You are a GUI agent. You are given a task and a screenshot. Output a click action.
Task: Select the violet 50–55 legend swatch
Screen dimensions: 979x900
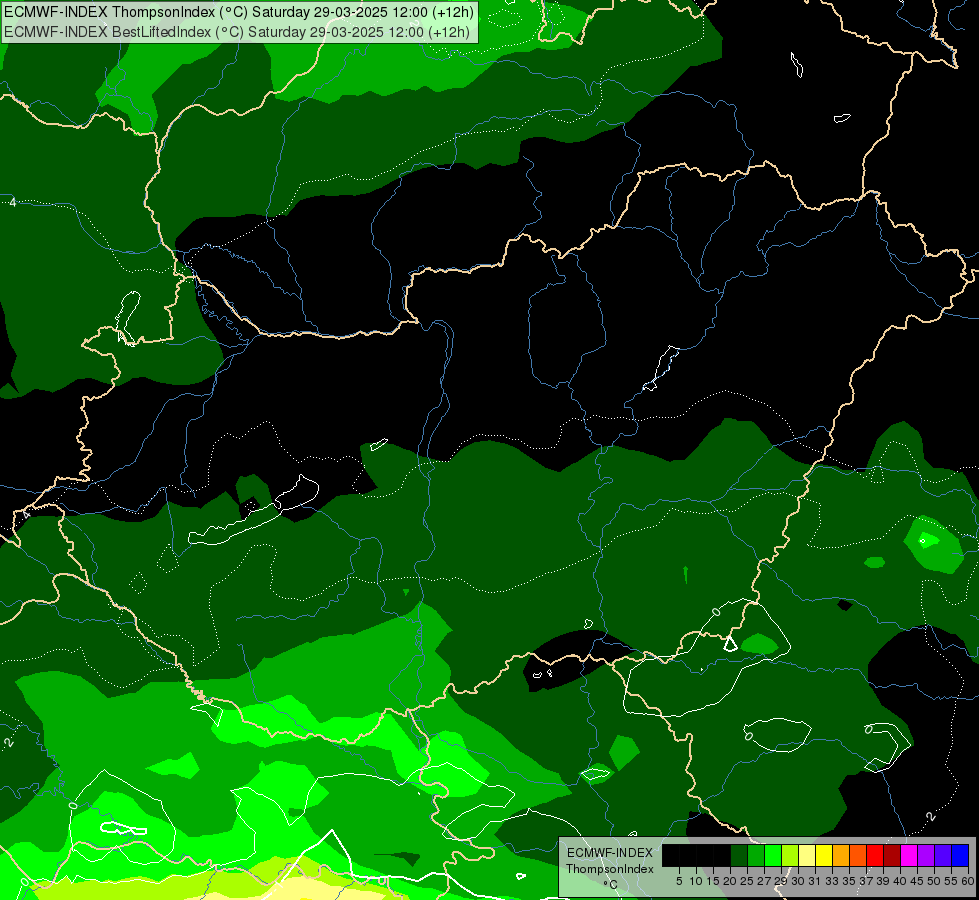tap(943, 855)
